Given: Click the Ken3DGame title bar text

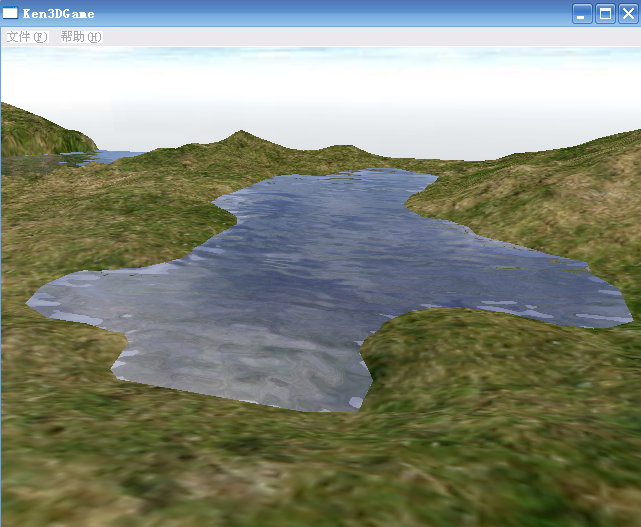Looking at the screenshot, I should tap(58, 14).
